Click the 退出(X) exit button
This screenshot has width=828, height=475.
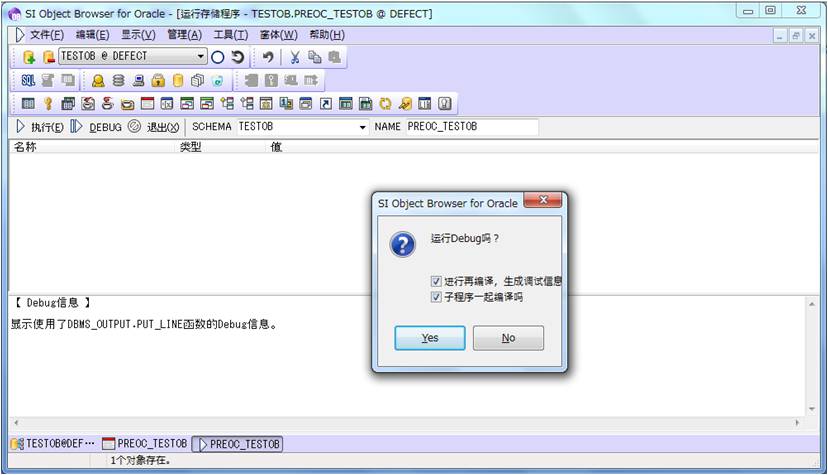(155, 127)
